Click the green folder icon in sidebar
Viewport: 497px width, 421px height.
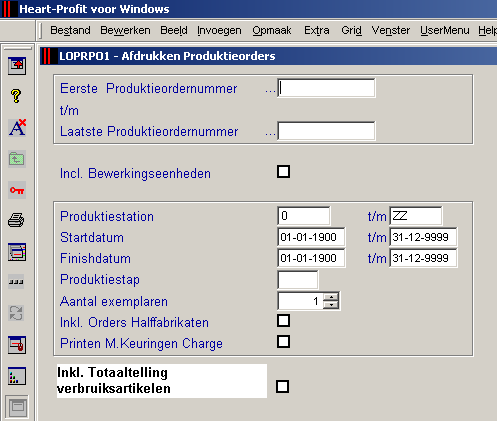pyautogui.click(x=17, y=159)
